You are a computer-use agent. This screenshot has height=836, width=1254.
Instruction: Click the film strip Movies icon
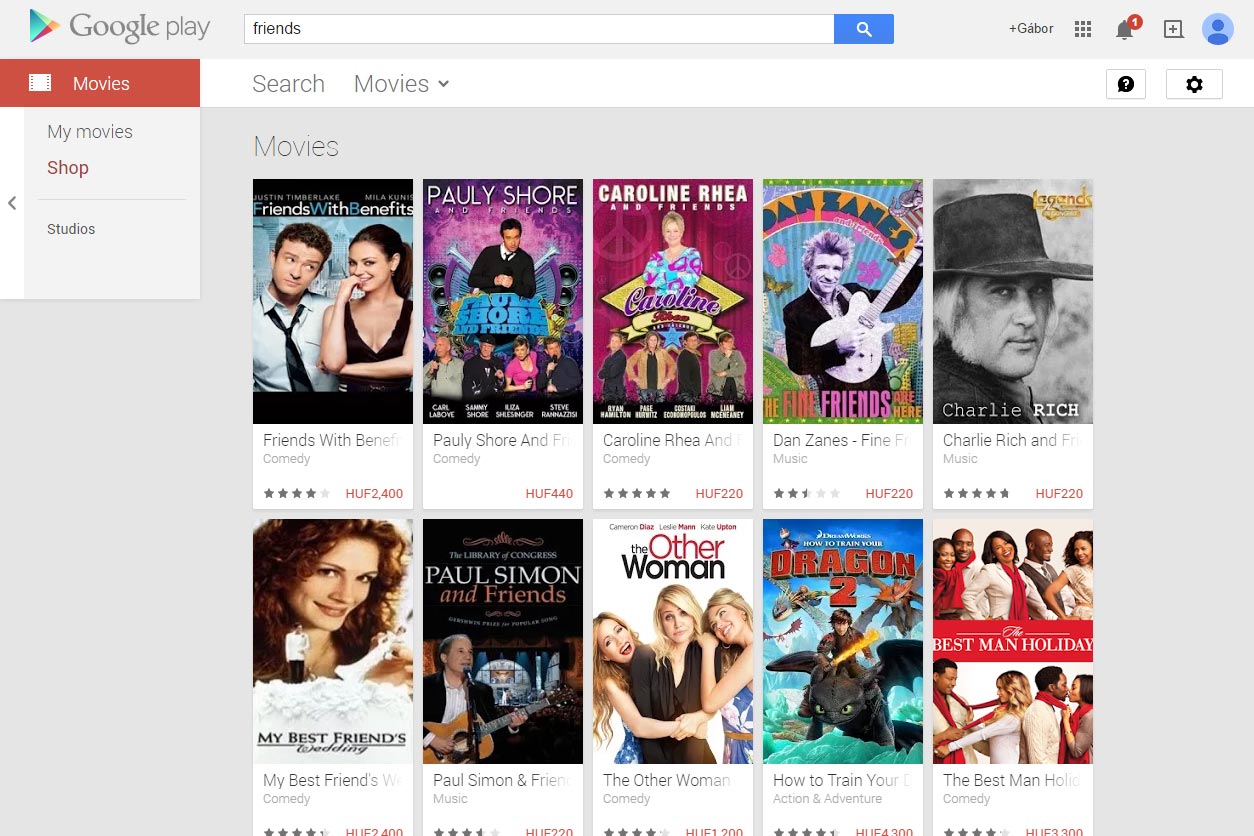(40, 83)
